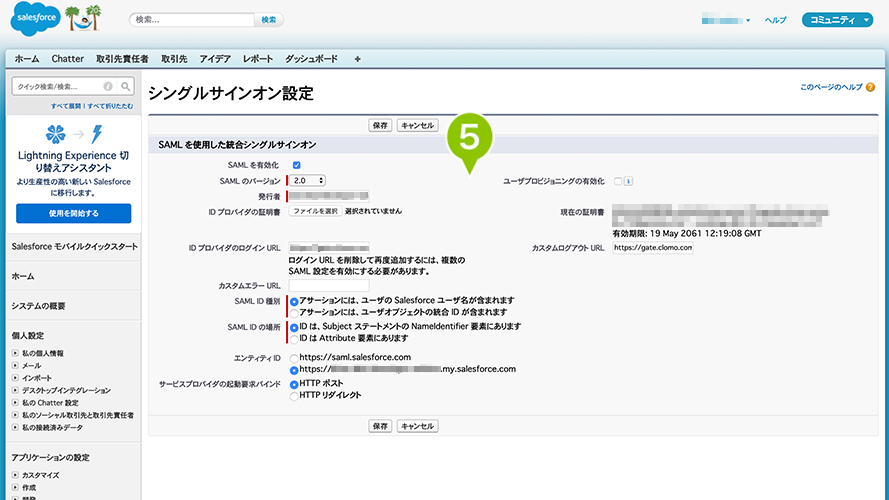Open help icon for this page
Image resolution: width=889 pixels, height=500 pixels.
[870, 87]
